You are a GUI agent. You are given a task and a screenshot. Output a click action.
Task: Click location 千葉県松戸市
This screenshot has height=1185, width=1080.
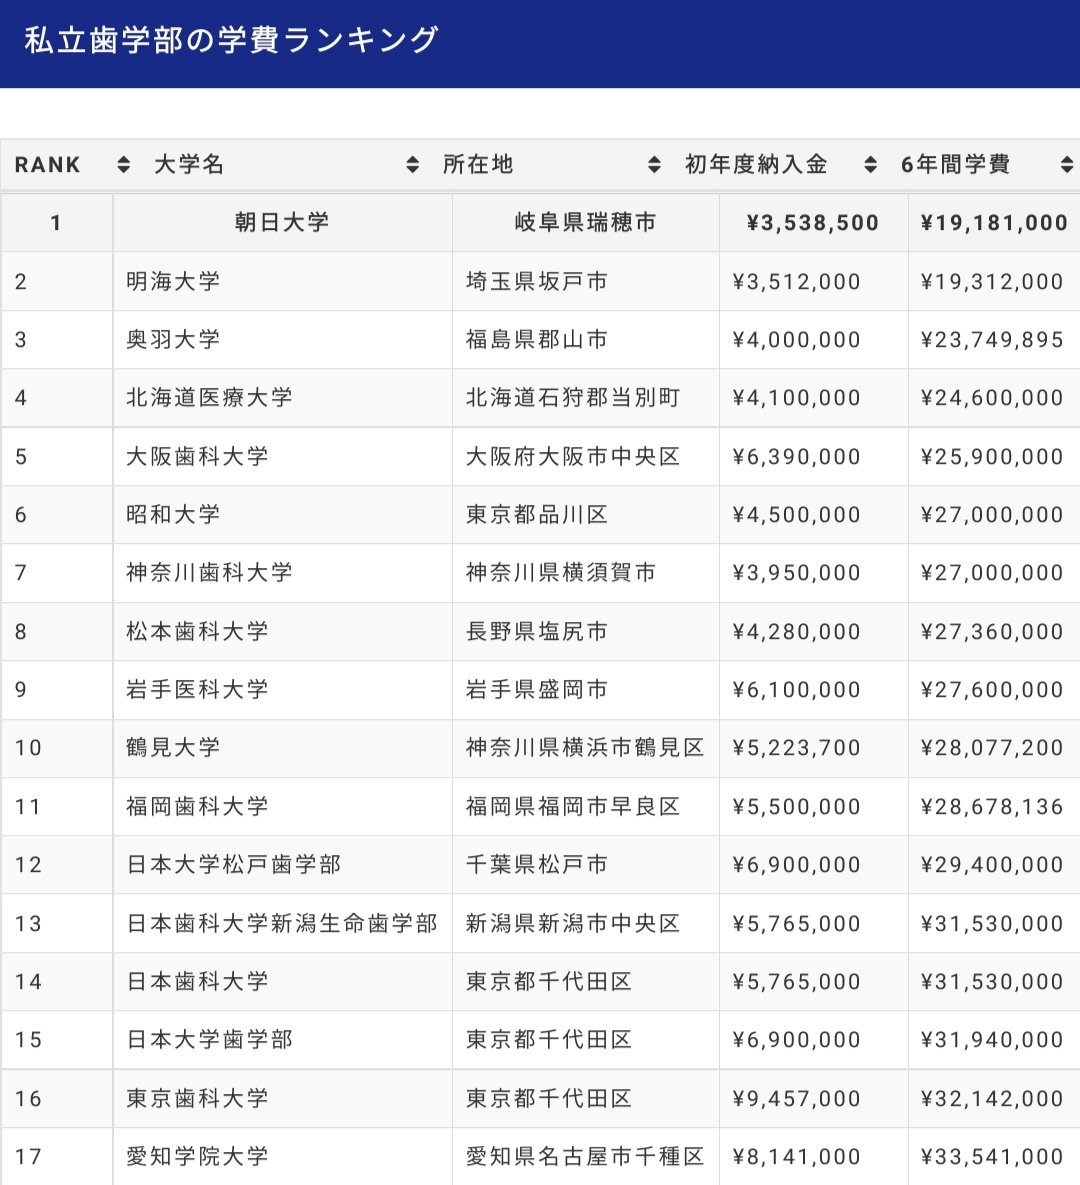click(537, 865)
